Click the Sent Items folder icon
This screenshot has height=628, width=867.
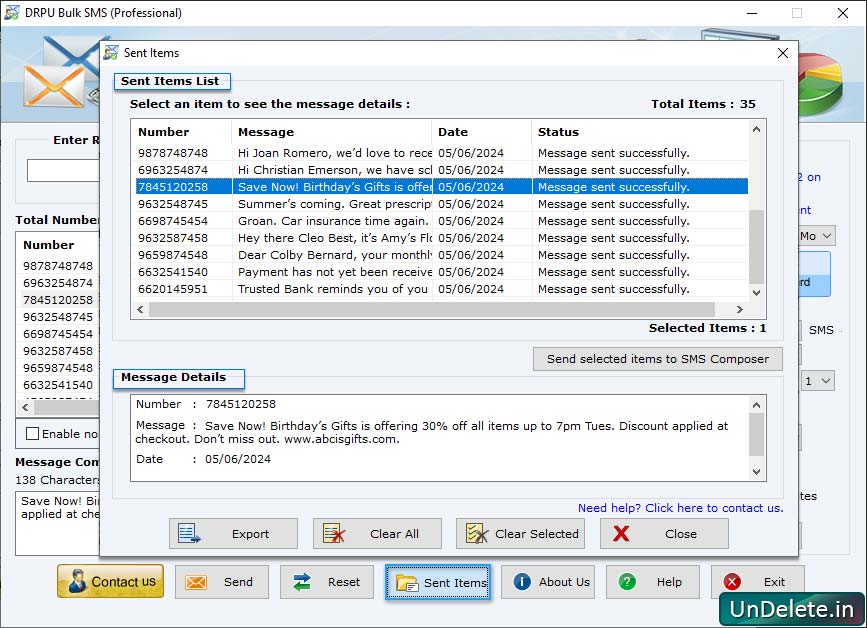tap(408, 583)
